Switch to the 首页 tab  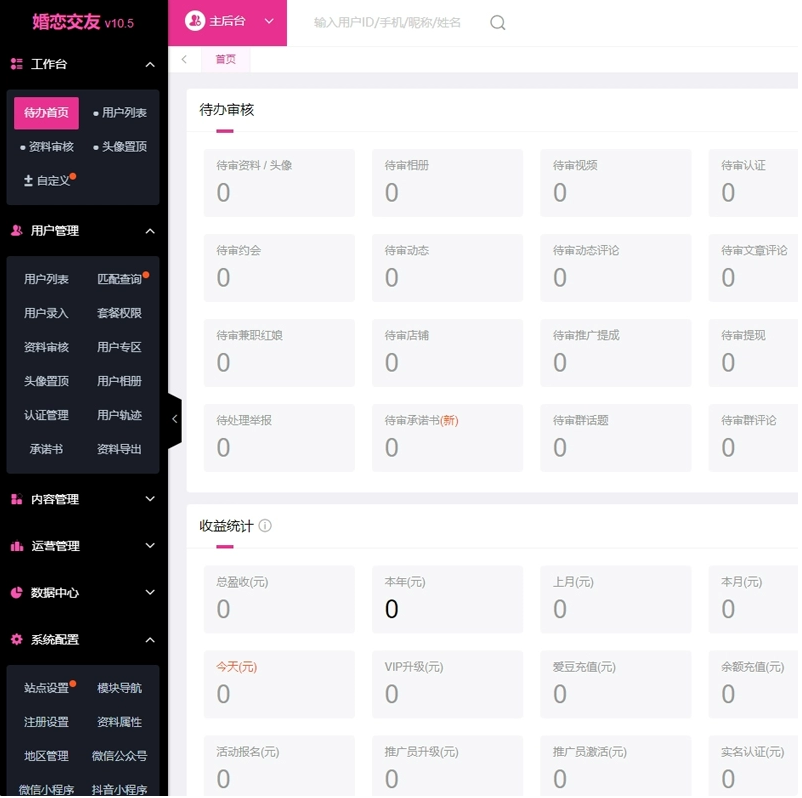click(225, 59)
